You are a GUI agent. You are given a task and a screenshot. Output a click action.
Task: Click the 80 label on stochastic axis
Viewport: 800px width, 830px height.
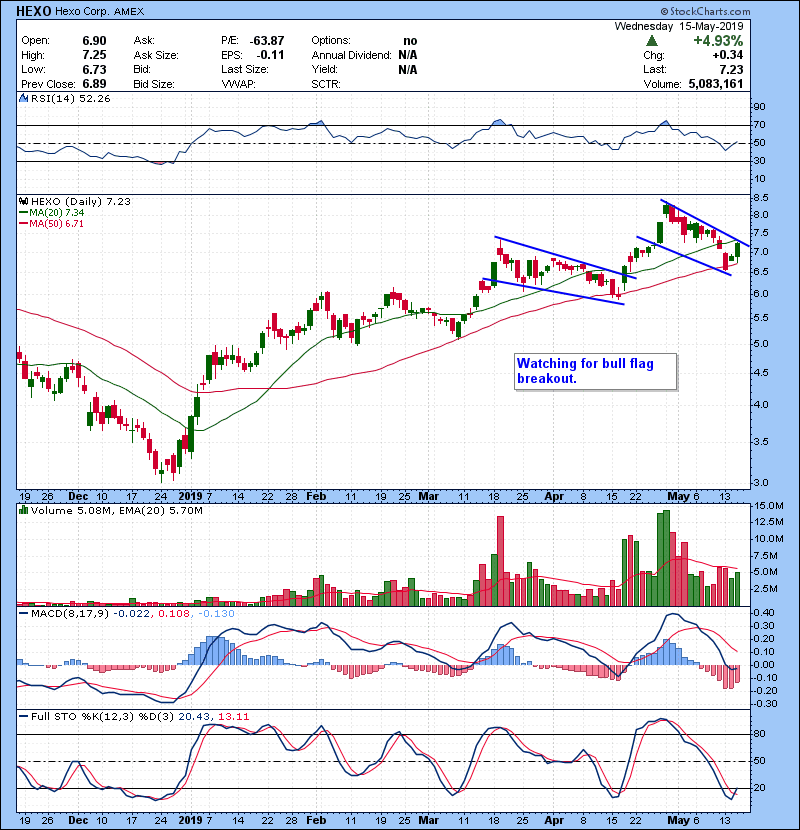click(759, 734)
